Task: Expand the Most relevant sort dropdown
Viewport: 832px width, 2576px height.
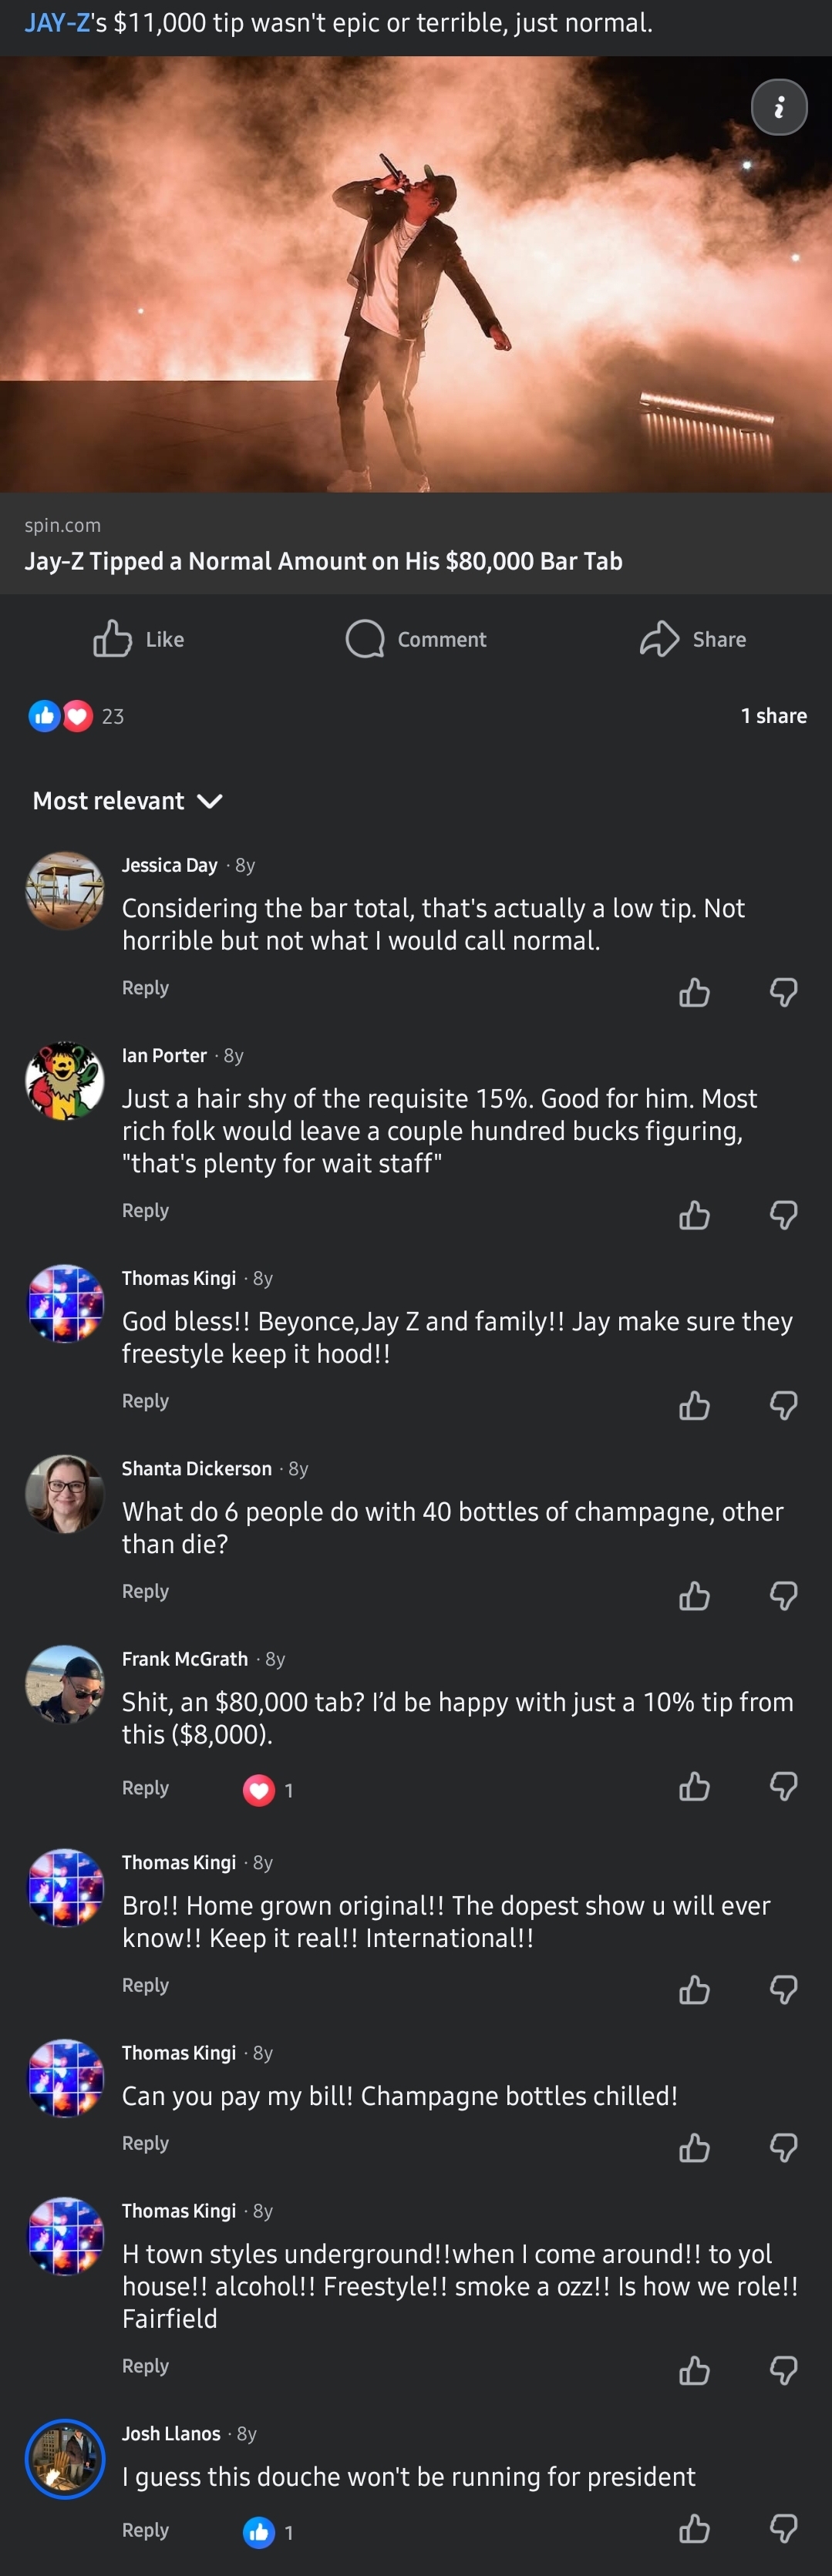Action: [x=127, y=801]
